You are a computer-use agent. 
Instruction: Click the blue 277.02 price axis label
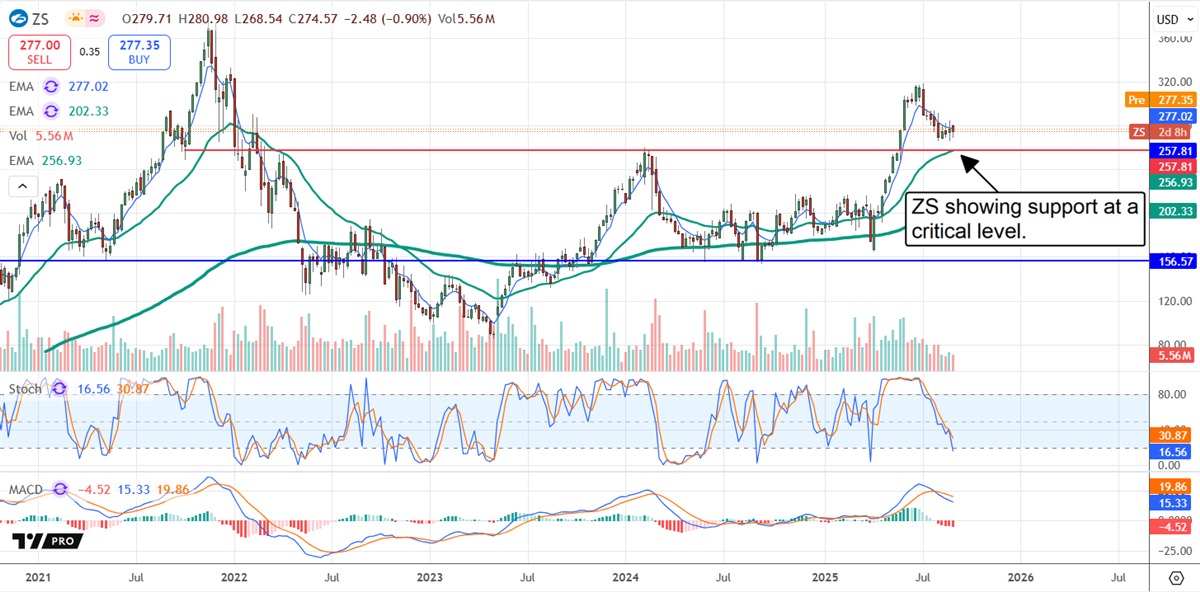[1175, 117]
